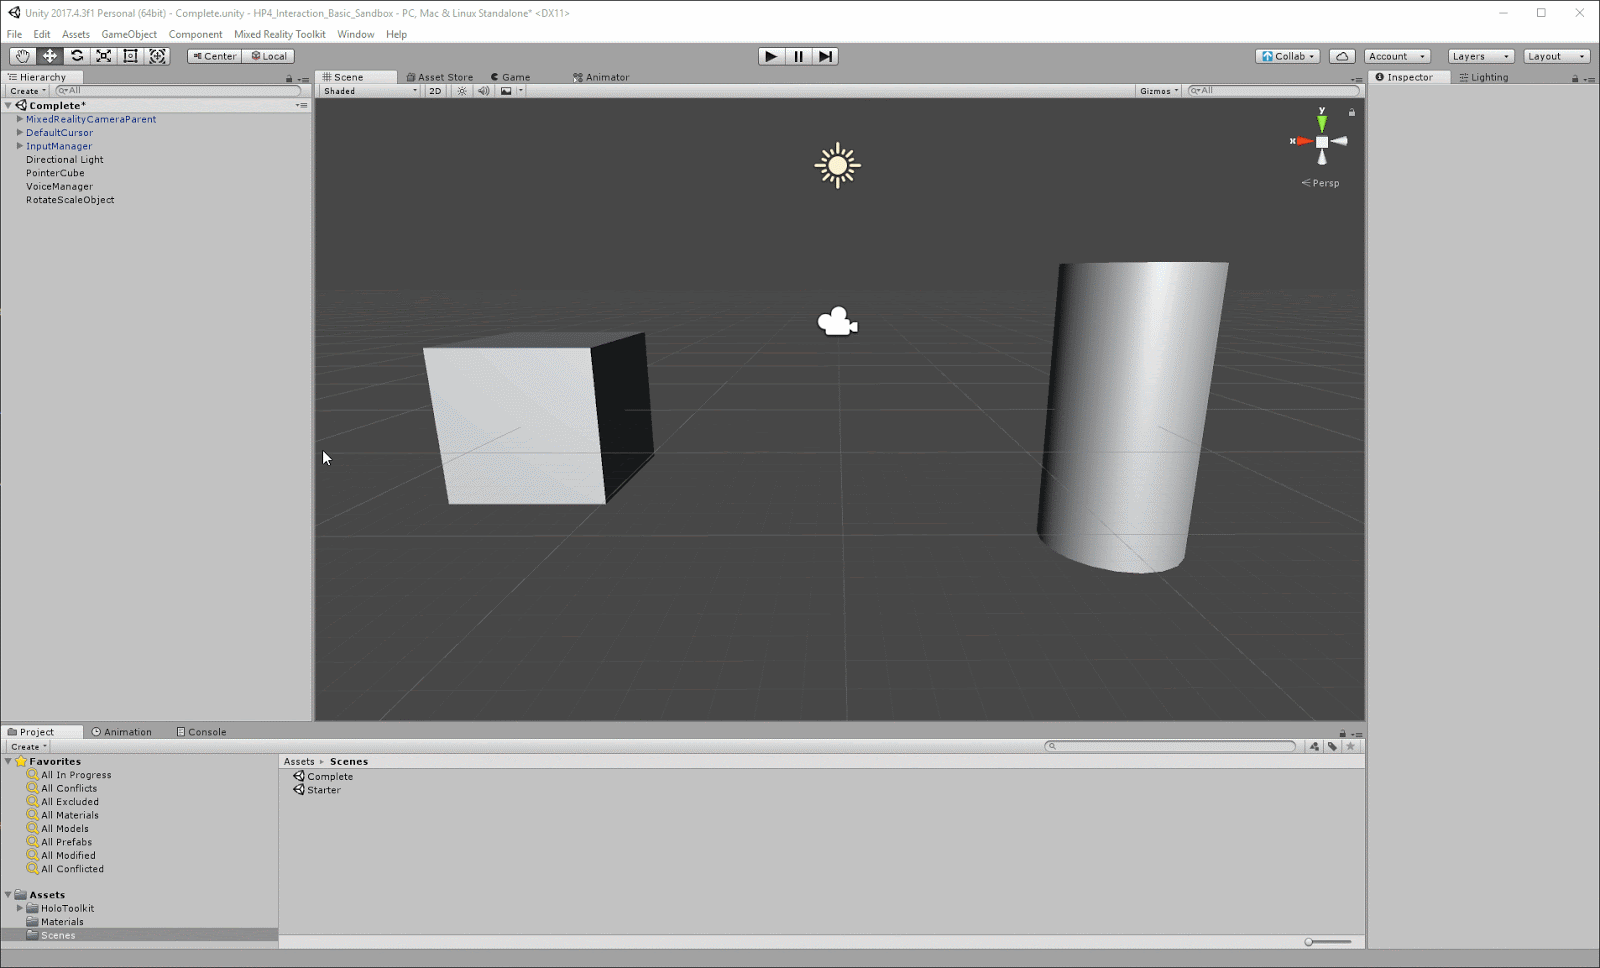This screenshot has height=968, width=1600.
Task: Select the Rect transform tool
Action: [x=131, y=56]
